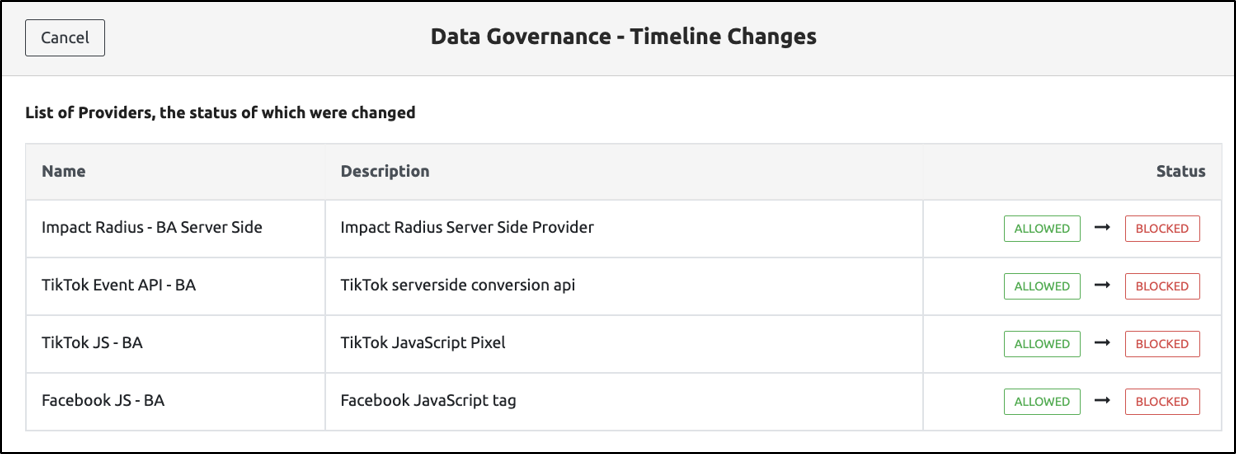This screenshot has height=454, width=1236.
Task: Click ALLOWED badge for Facebook JS row
Action: pos(1042,402)
